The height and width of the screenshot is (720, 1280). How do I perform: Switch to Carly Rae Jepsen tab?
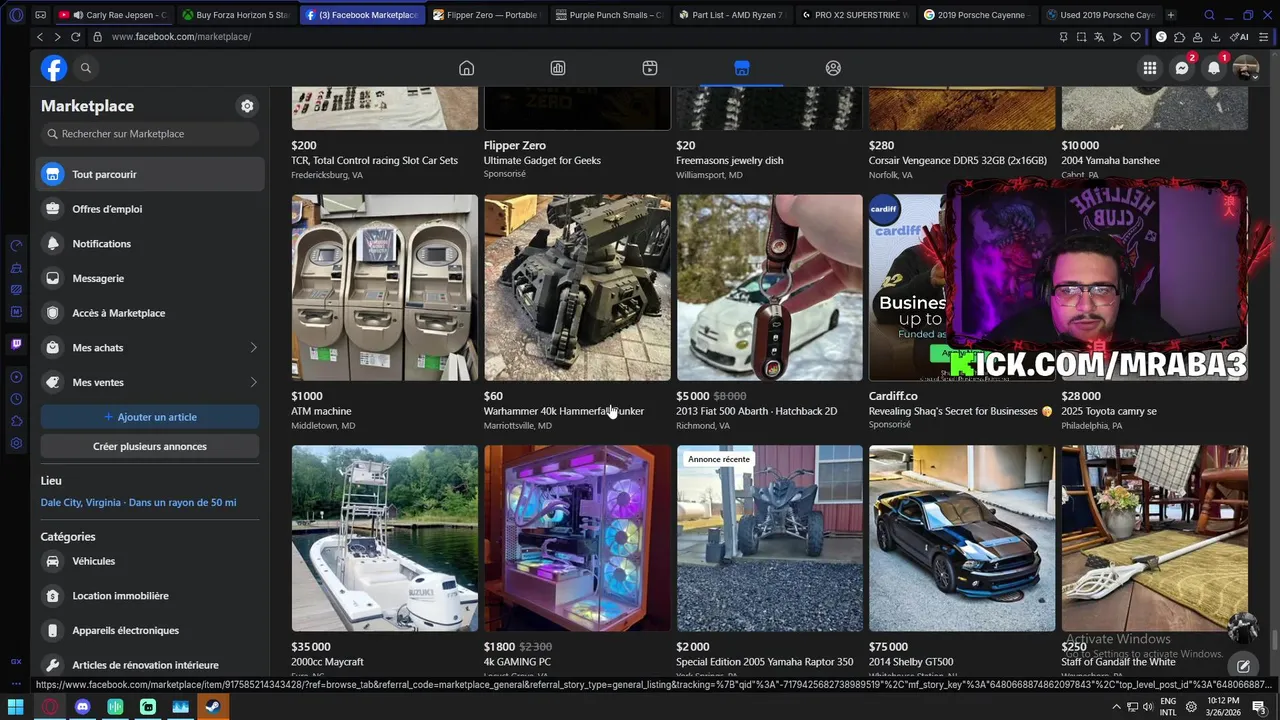click(114, 15)
